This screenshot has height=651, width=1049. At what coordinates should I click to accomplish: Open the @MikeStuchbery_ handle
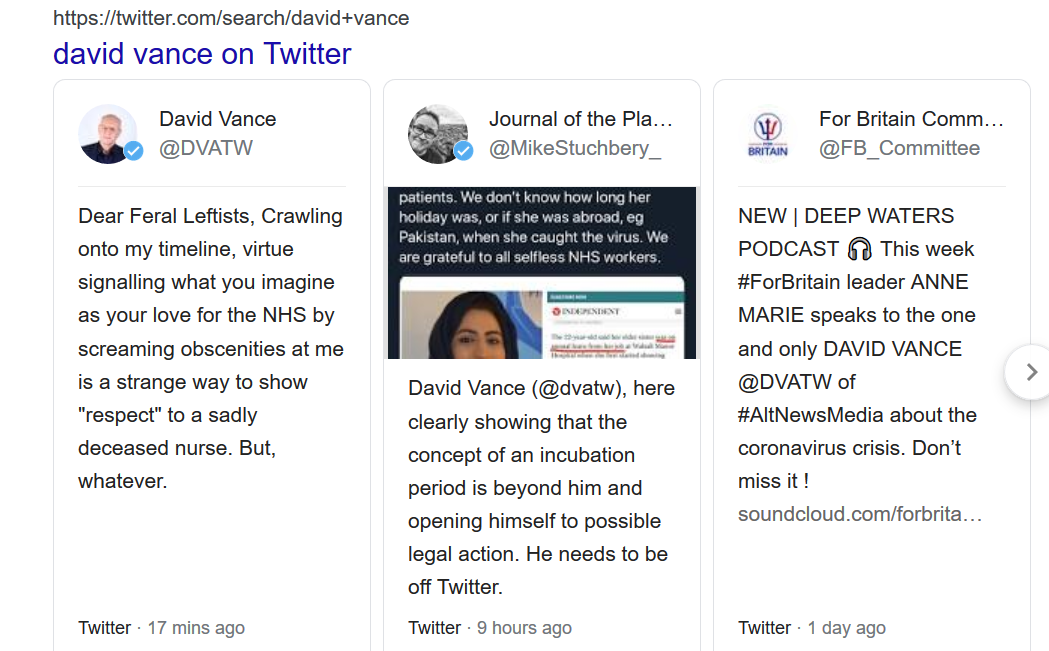(x=575, y=148)
